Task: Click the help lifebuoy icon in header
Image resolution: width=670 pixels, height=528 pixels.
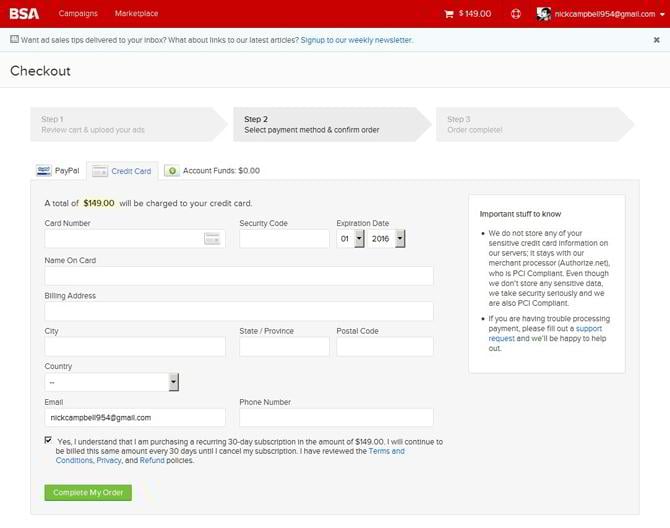Action: (x=516, y=14)
